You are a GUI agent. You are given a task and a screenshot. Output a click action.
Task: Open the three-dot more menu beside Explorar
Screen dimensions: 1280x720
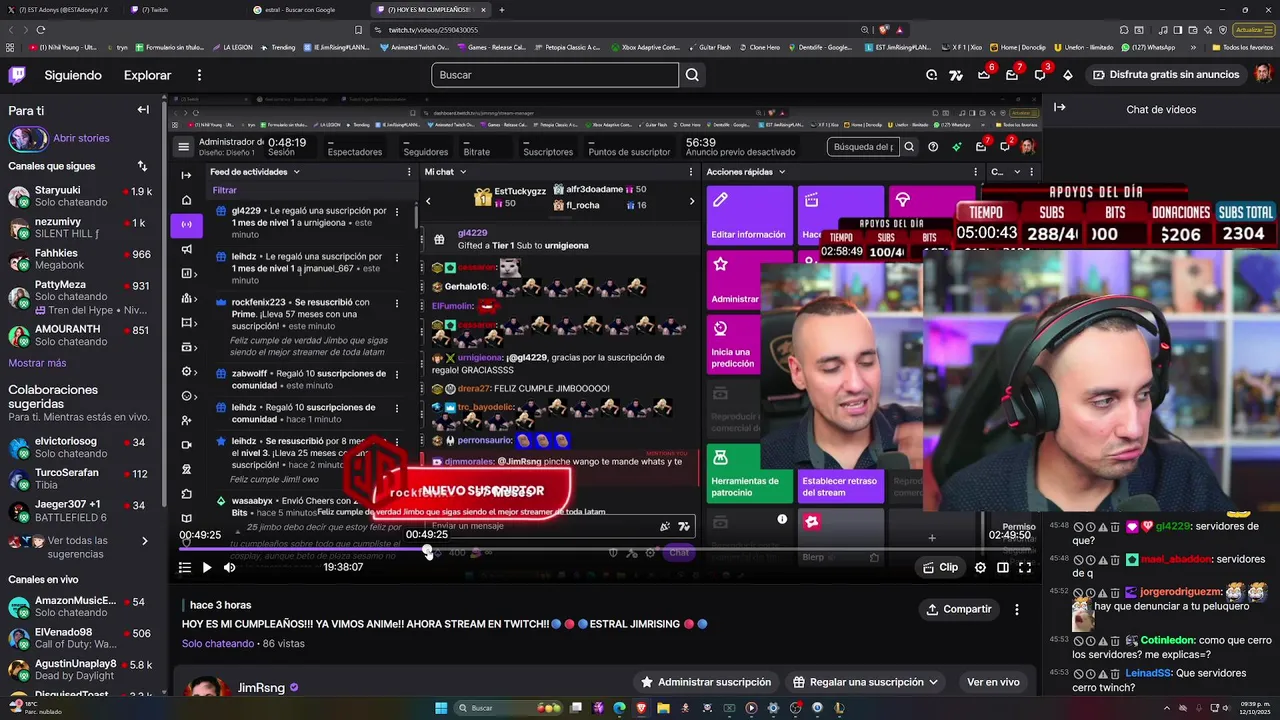pos(199,75)
